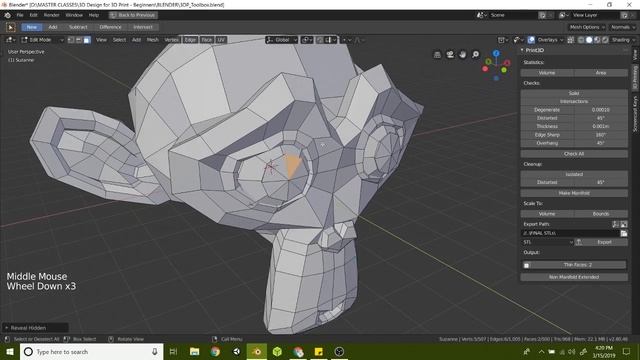Toggle the Overlays visibility button
The width and height of the screenshot is (640, 360).
pyautogui.click(x=531, y=40)
